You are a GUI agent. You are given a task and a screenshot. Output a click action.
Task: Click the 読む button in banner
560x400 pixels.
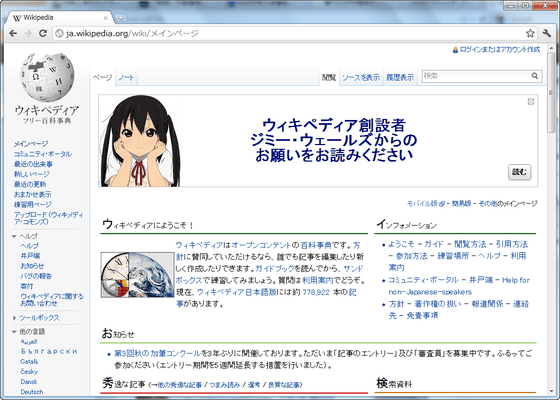(x=519, y=172)
